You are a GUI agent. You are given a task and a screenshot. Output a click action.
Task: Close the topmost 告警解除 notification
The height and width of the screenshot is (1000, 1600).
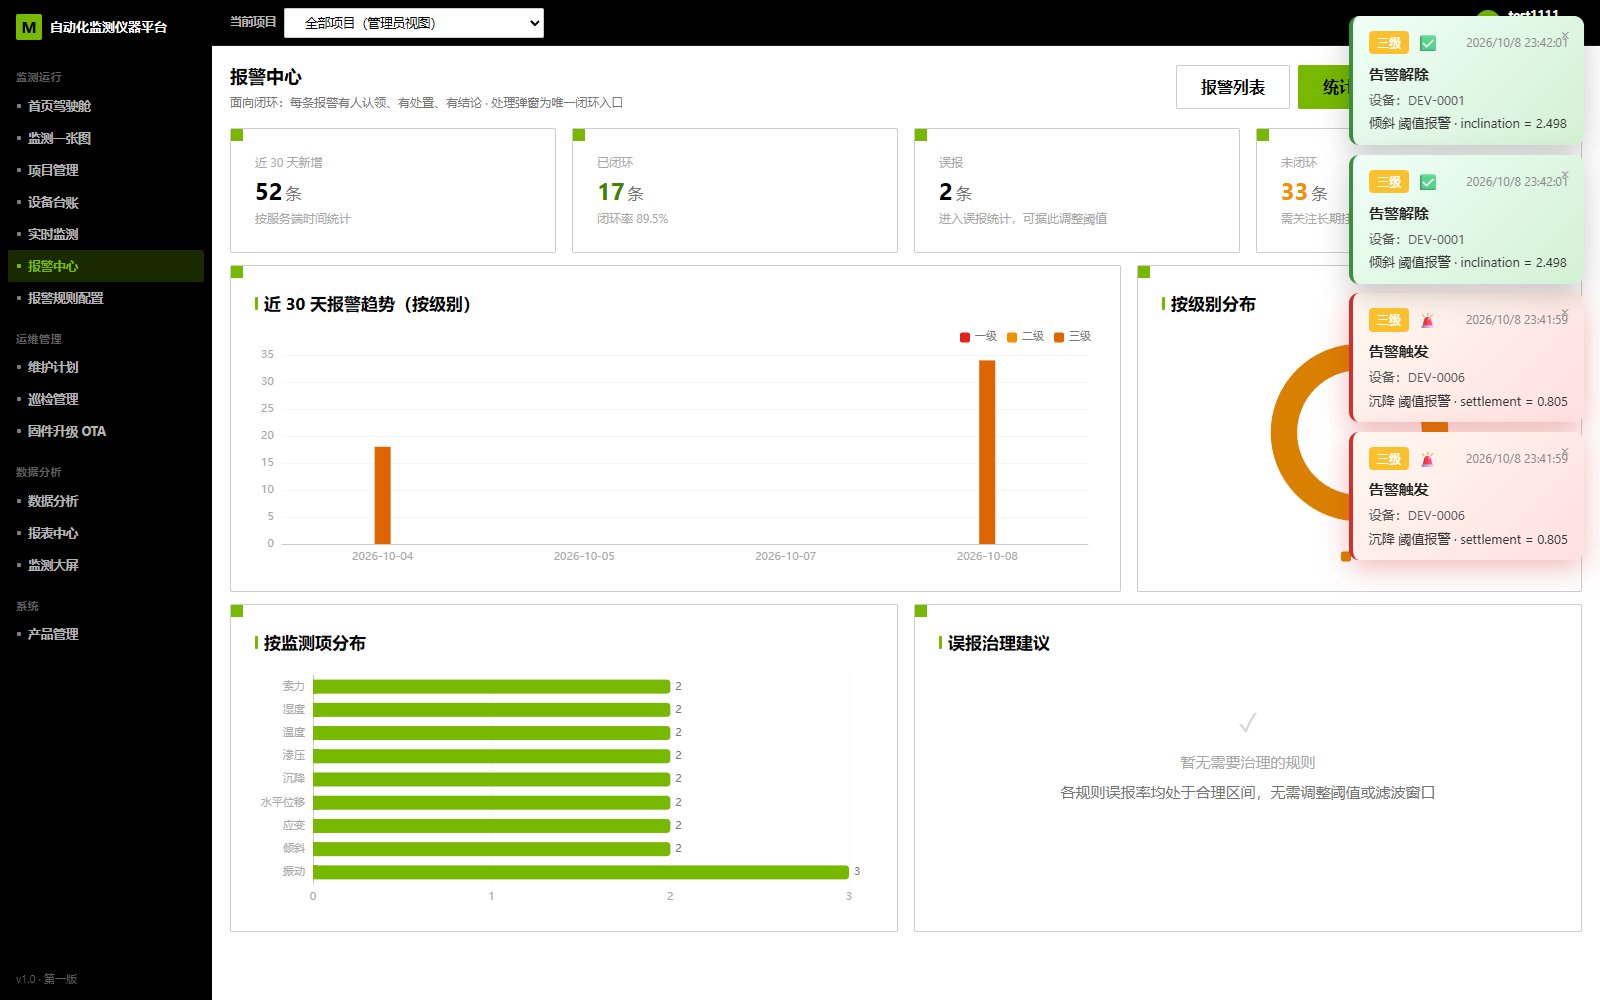pyautogui.click(x=1565, y=36)
